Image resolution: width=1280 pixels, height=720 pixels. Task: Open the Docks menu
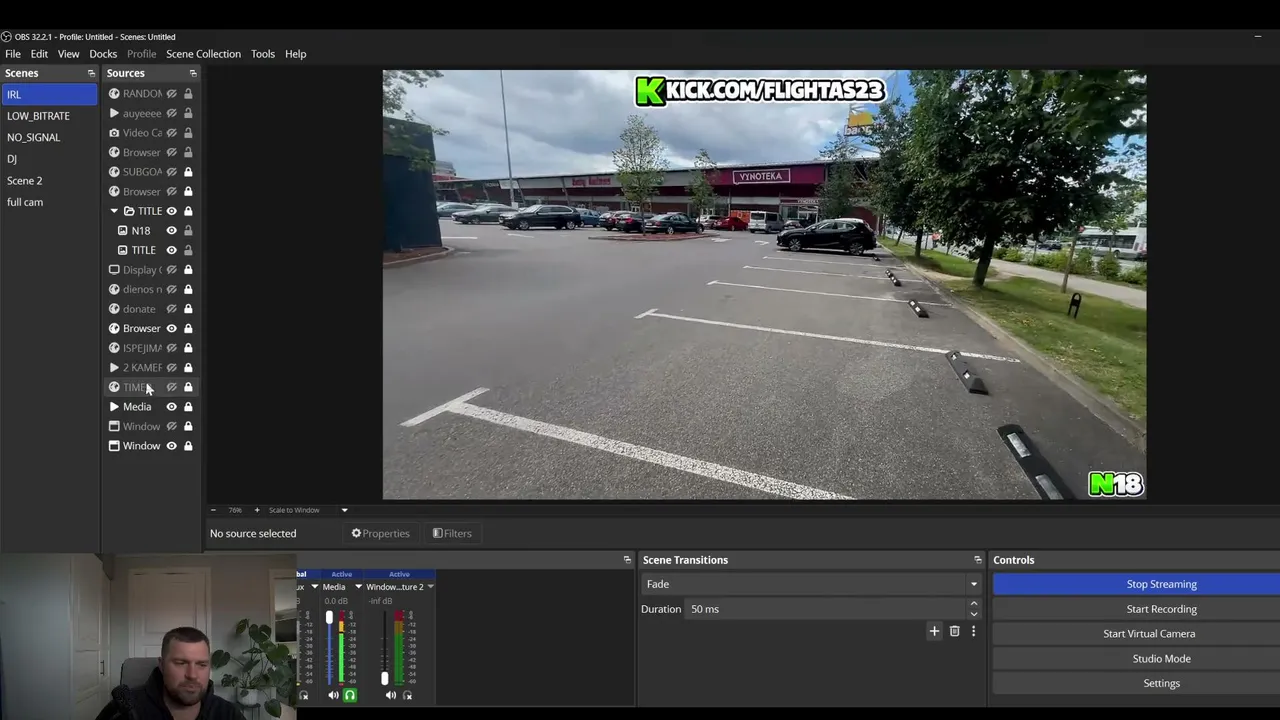click(103, 54)
